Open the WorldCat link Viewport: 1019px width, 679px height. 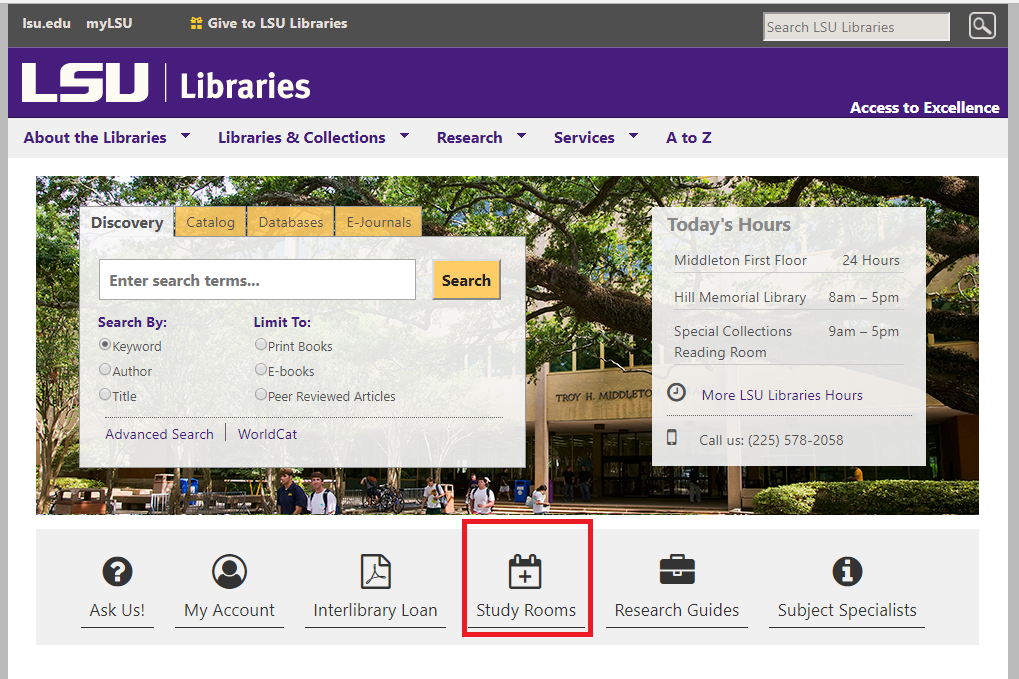pyautogui.click(x=267, y=434)
